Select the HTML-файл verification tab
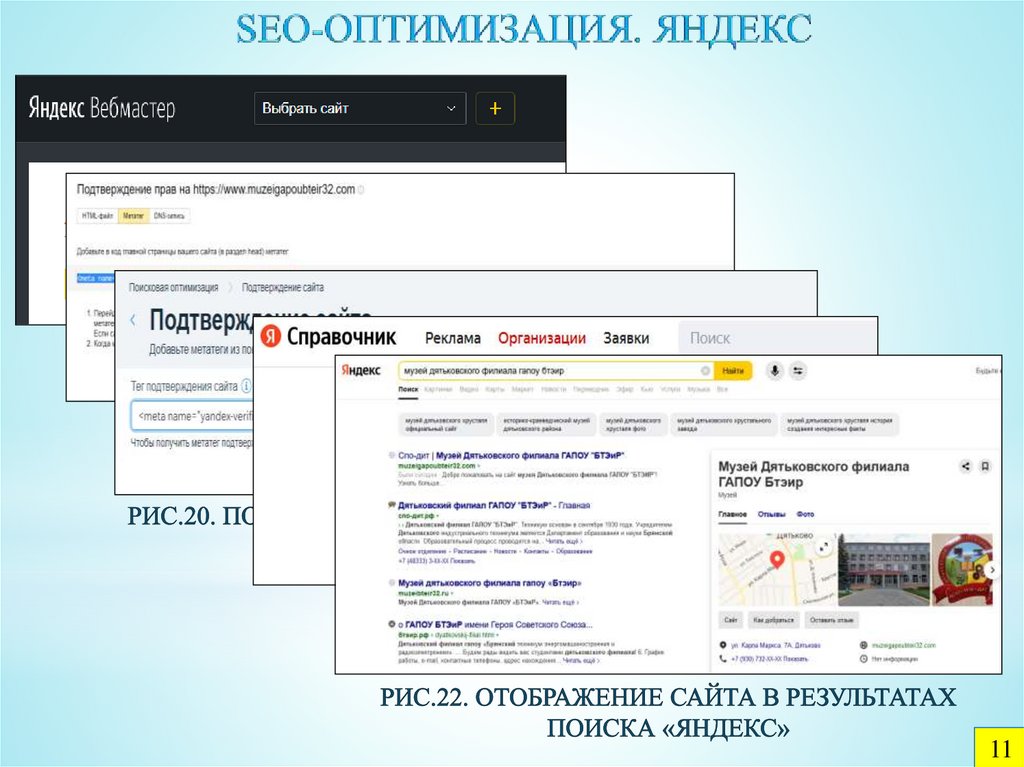The width and height of the screenshot is (1024, 767). 97,216
